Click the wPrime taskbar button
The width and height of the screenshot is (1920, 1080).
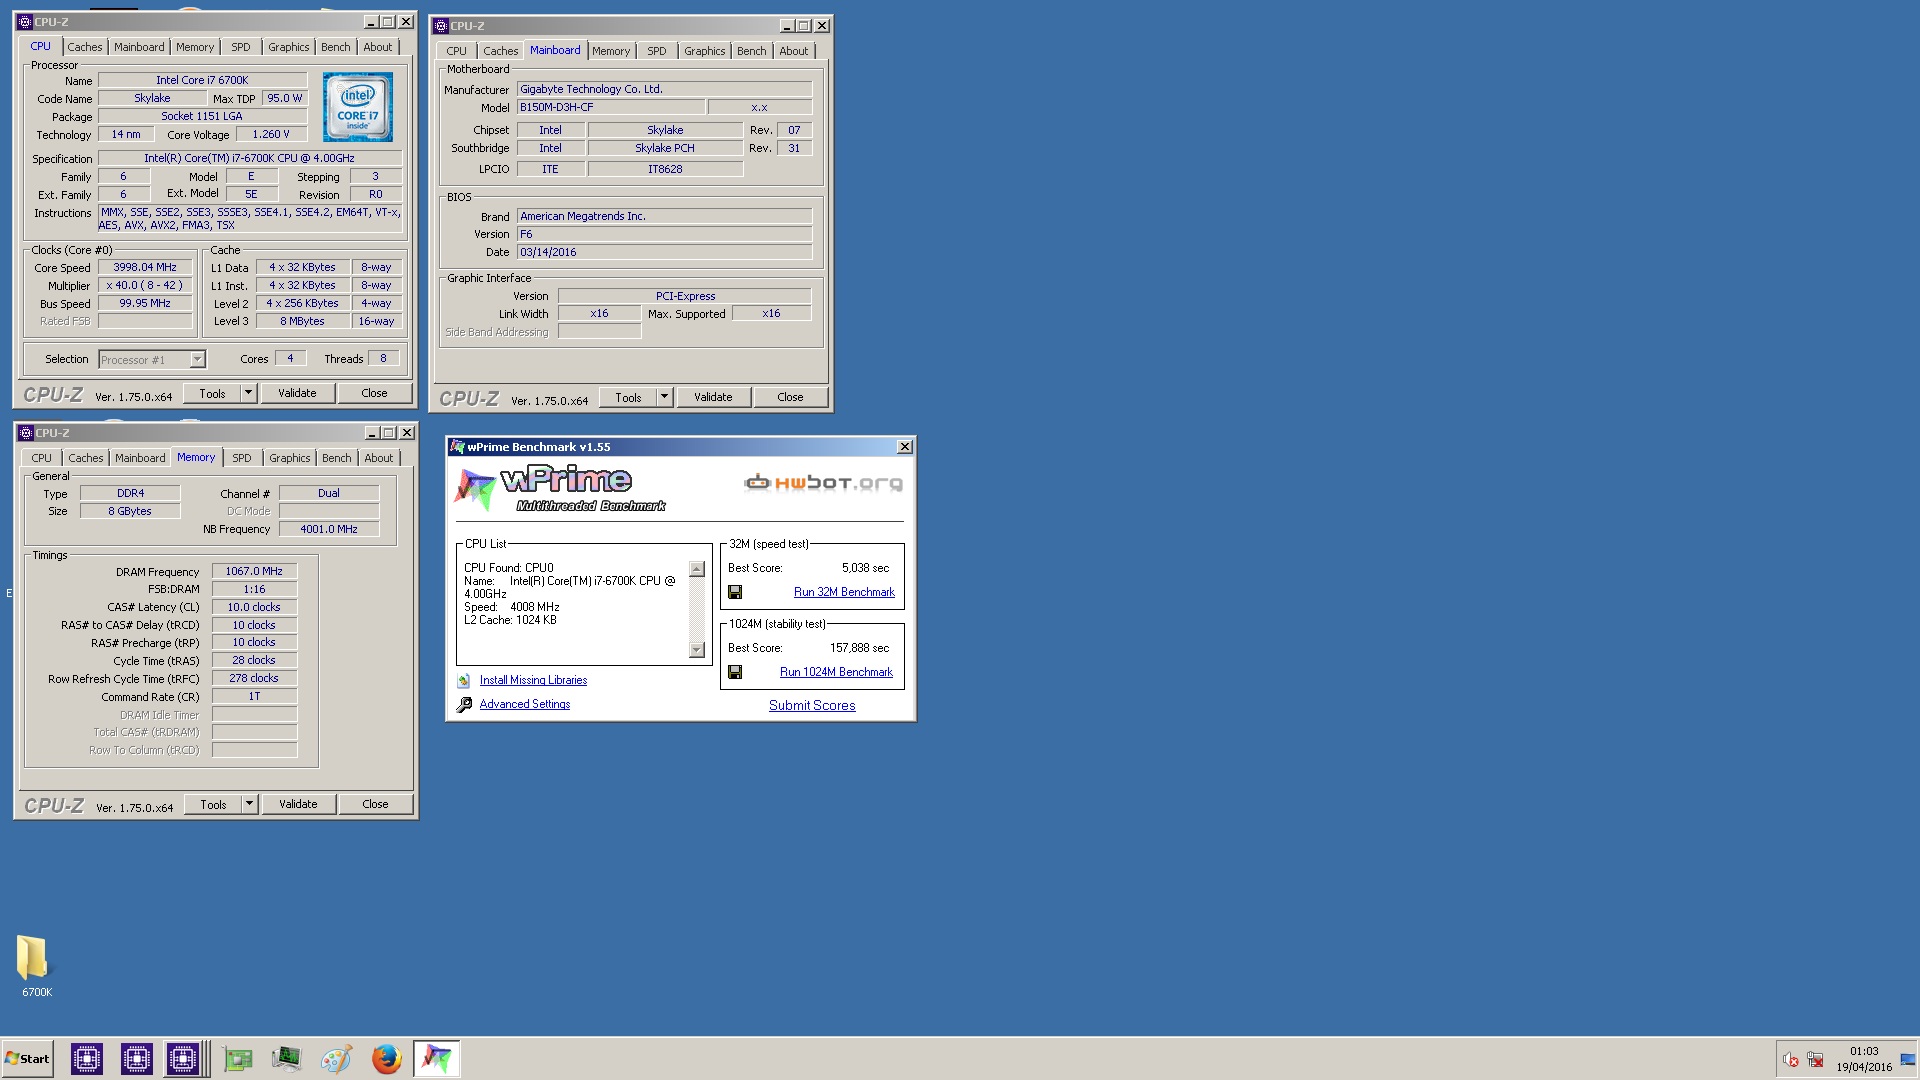[x=437, y=1059]
